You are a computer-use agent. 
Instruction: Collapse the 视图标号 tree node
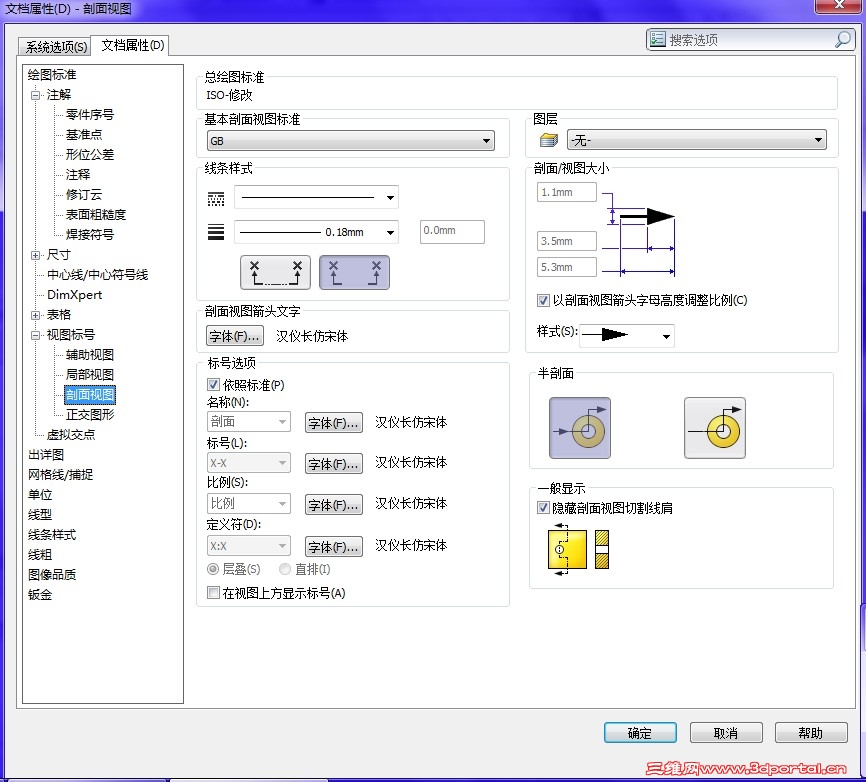35,335
